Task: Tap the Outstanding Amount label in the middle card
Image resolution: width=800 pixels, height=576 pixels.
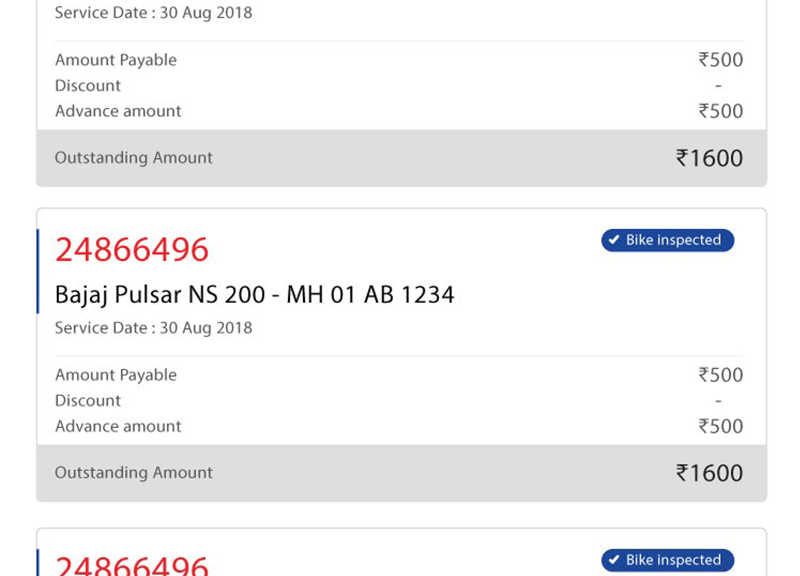Action: (x=134, y=473)
